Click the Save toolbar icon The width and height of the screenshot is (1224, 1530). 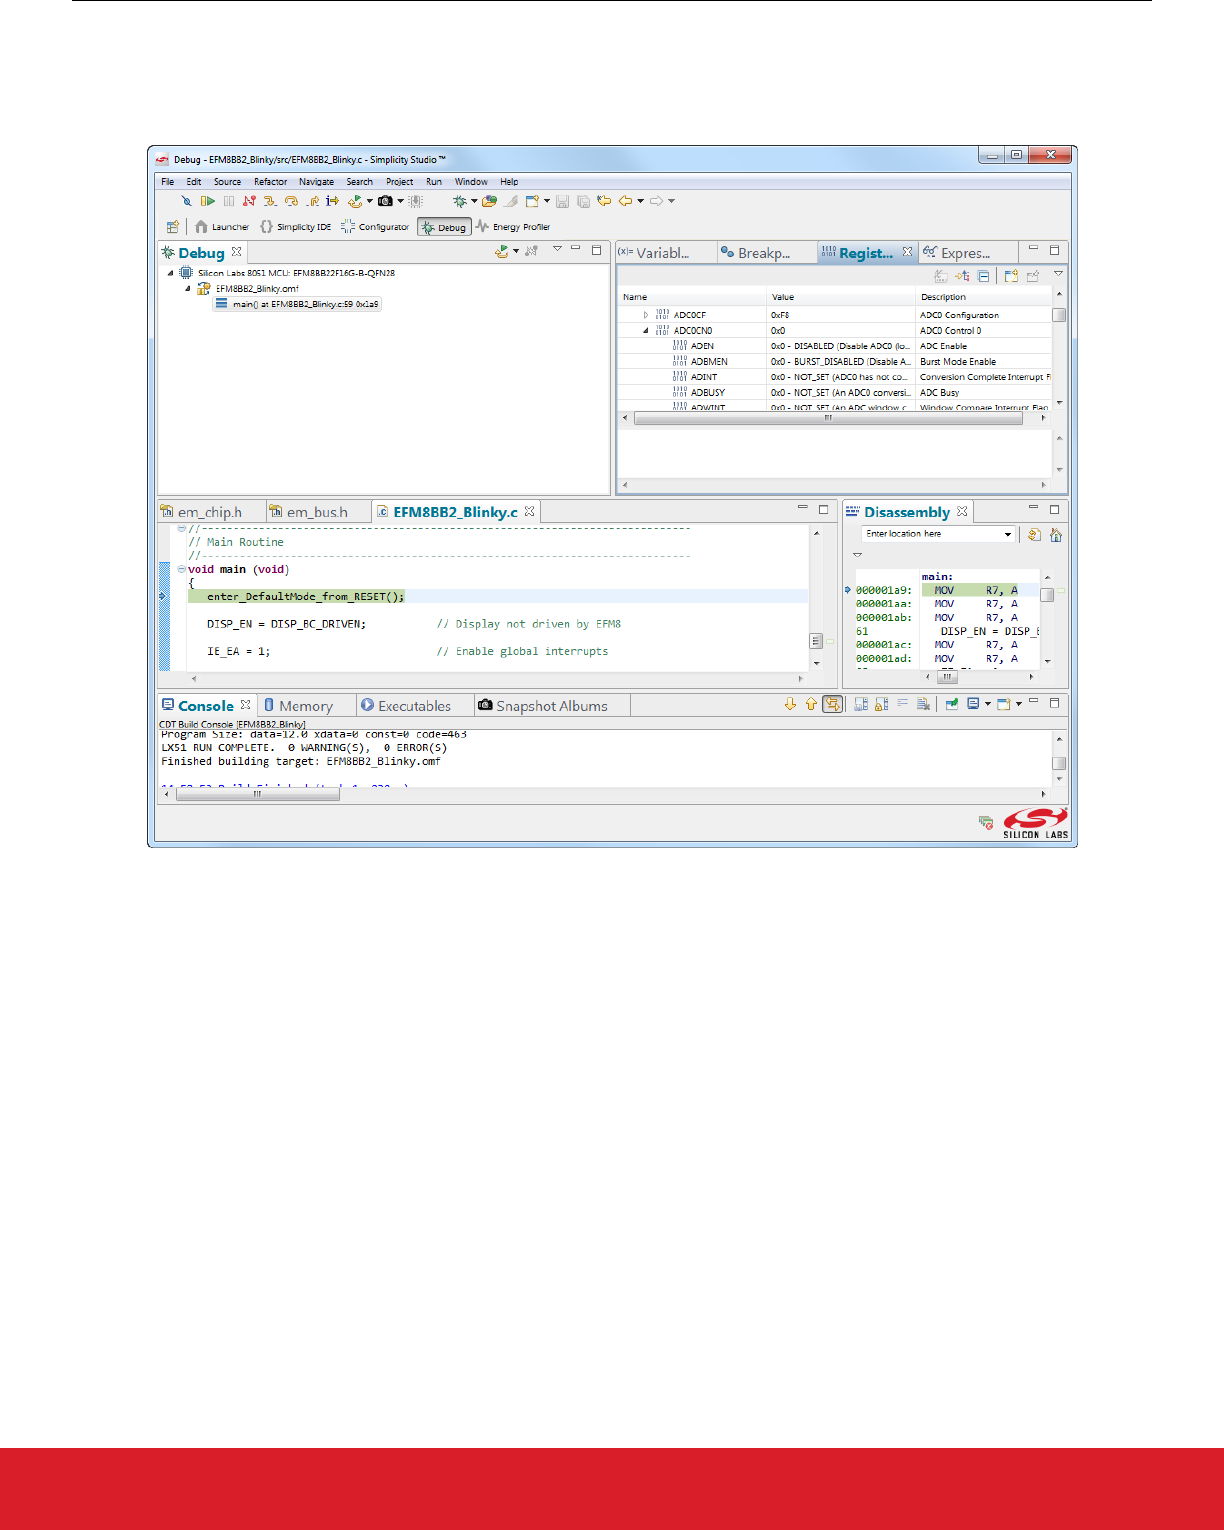click(562, 201)
